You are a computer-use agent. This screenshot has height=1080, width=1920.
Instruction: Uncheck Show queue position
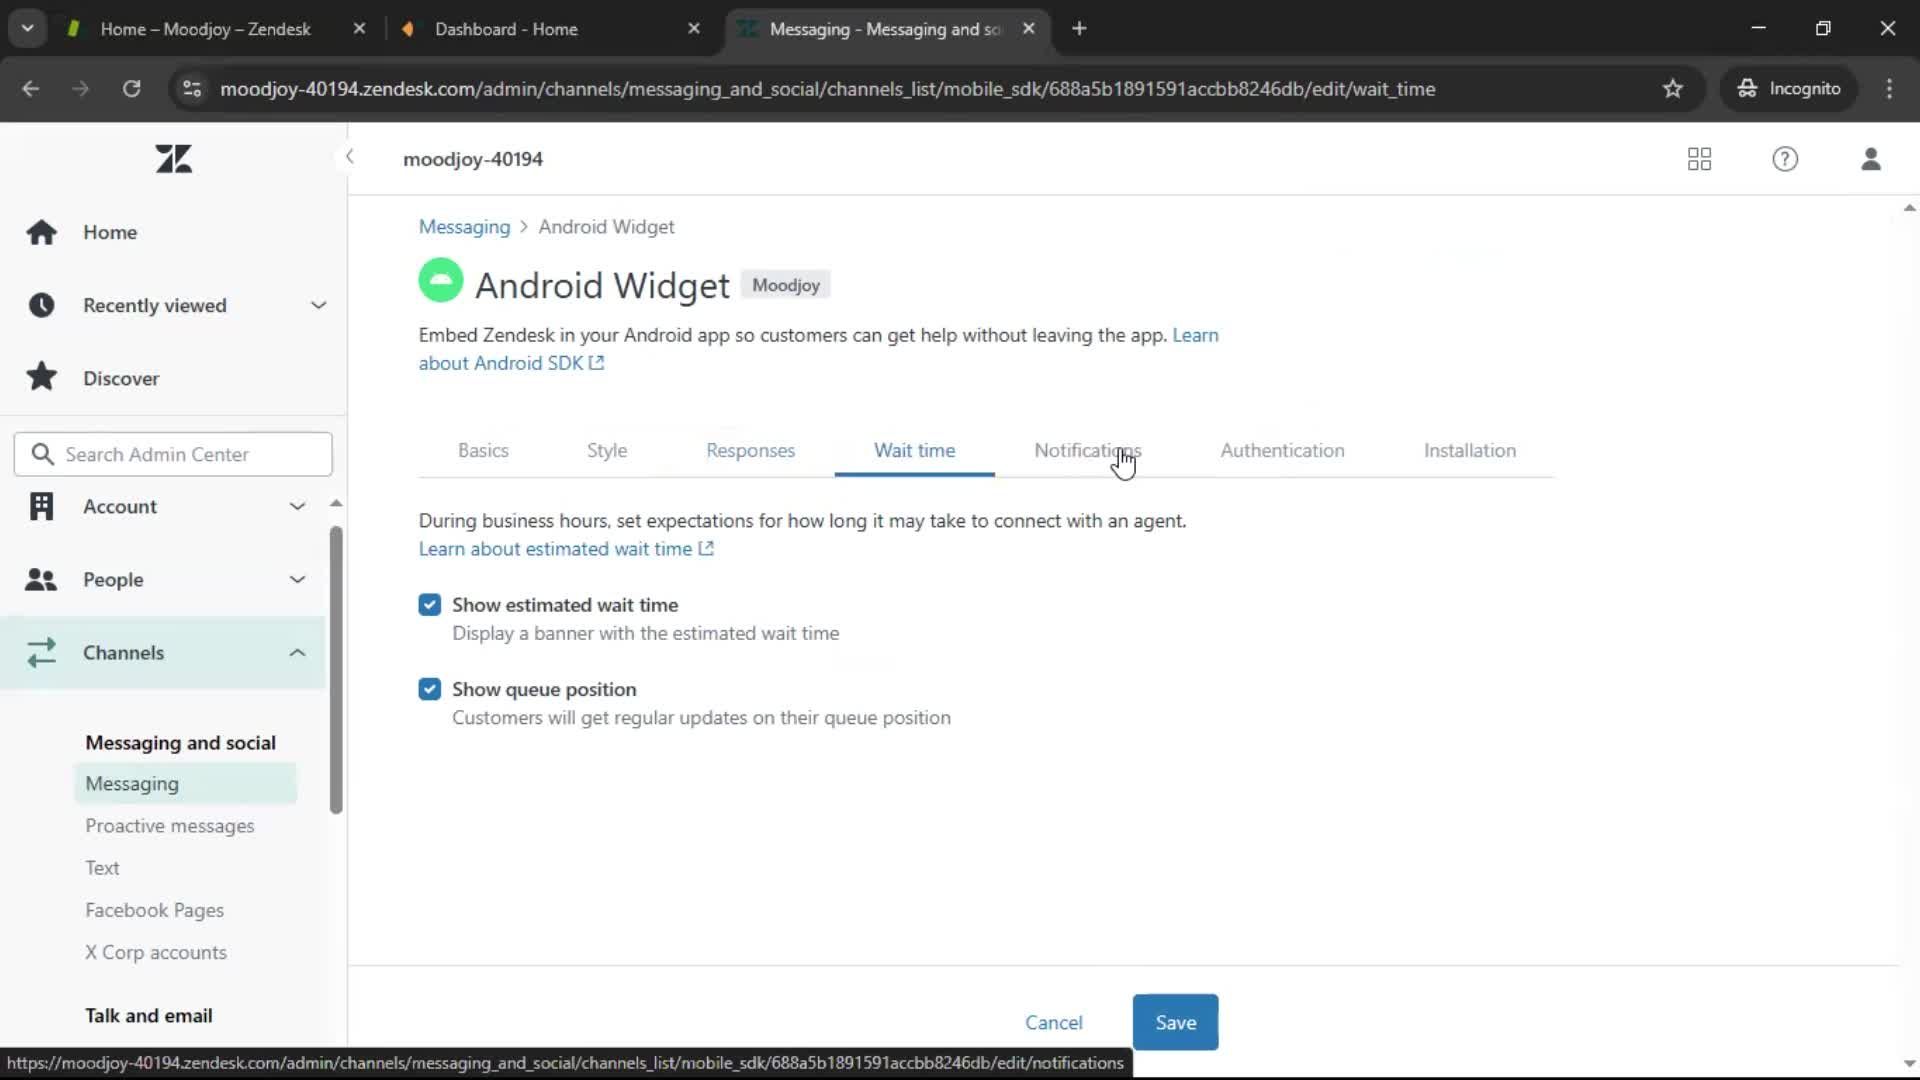429,689
